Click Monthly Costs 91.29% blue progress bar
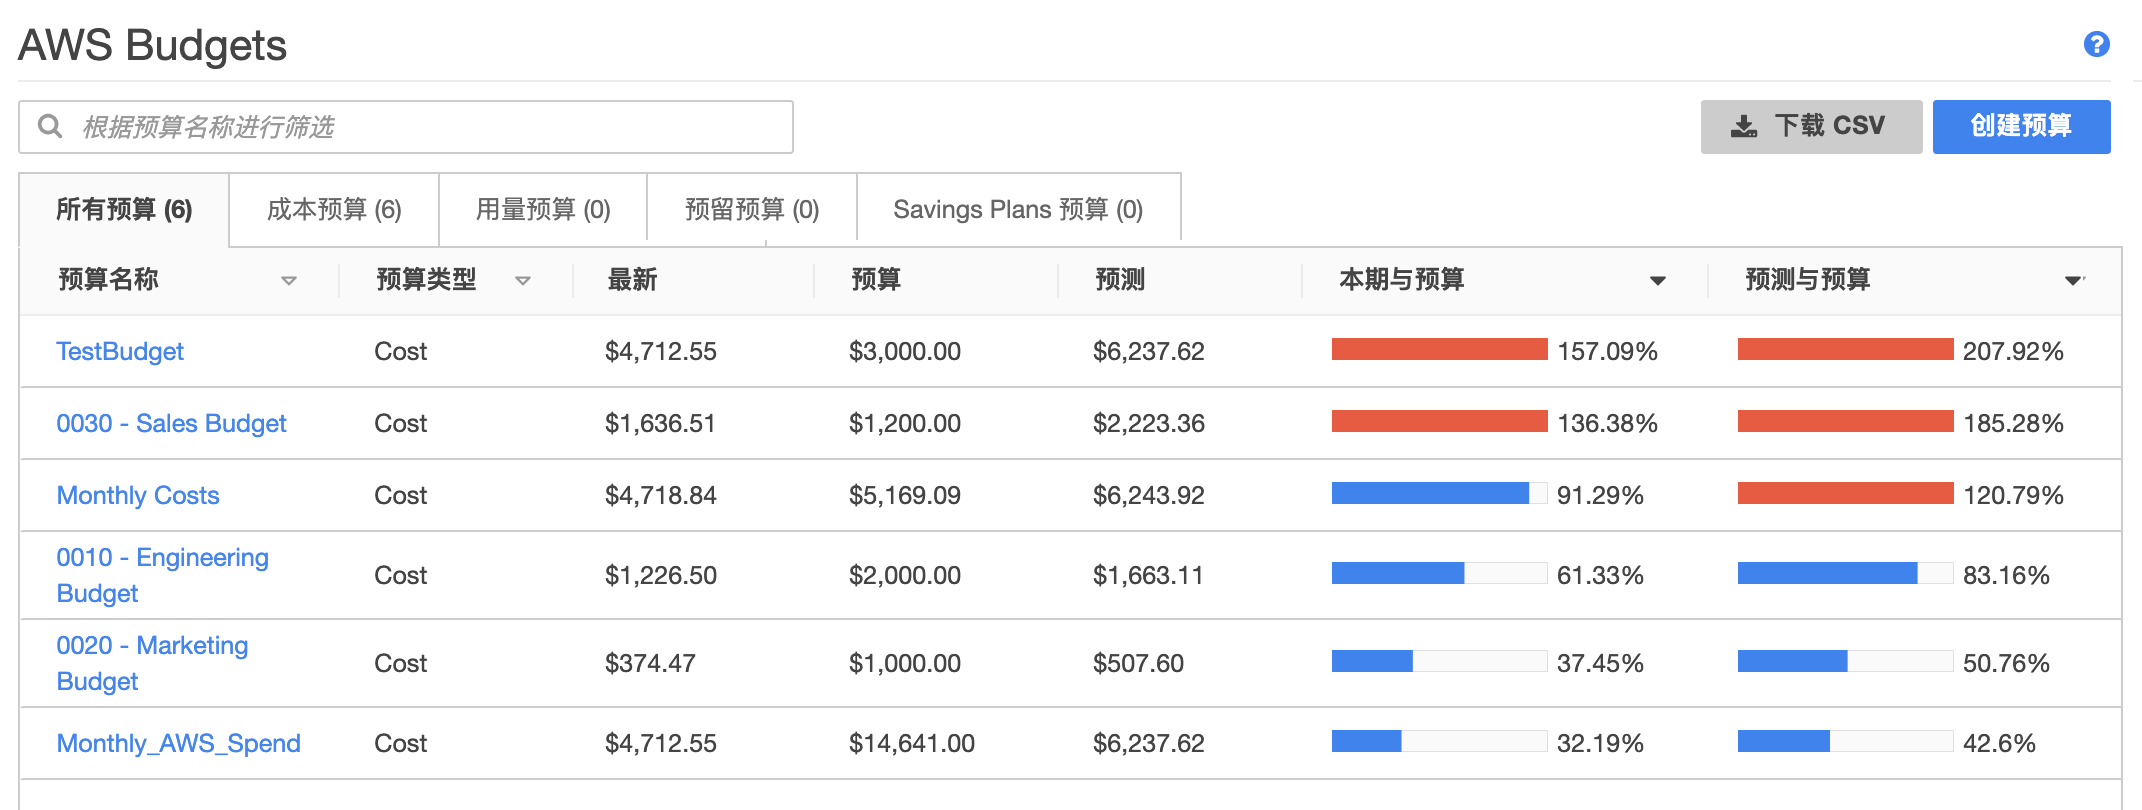2142x810 pixels. pyautogui.click(x=1439, y=493)
